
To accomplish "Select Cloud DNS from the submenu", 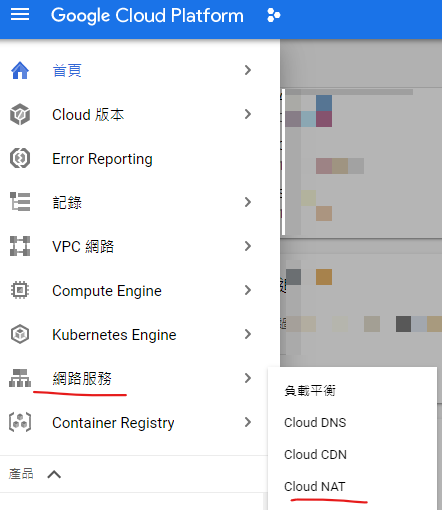I will click(x=315, y=422).
